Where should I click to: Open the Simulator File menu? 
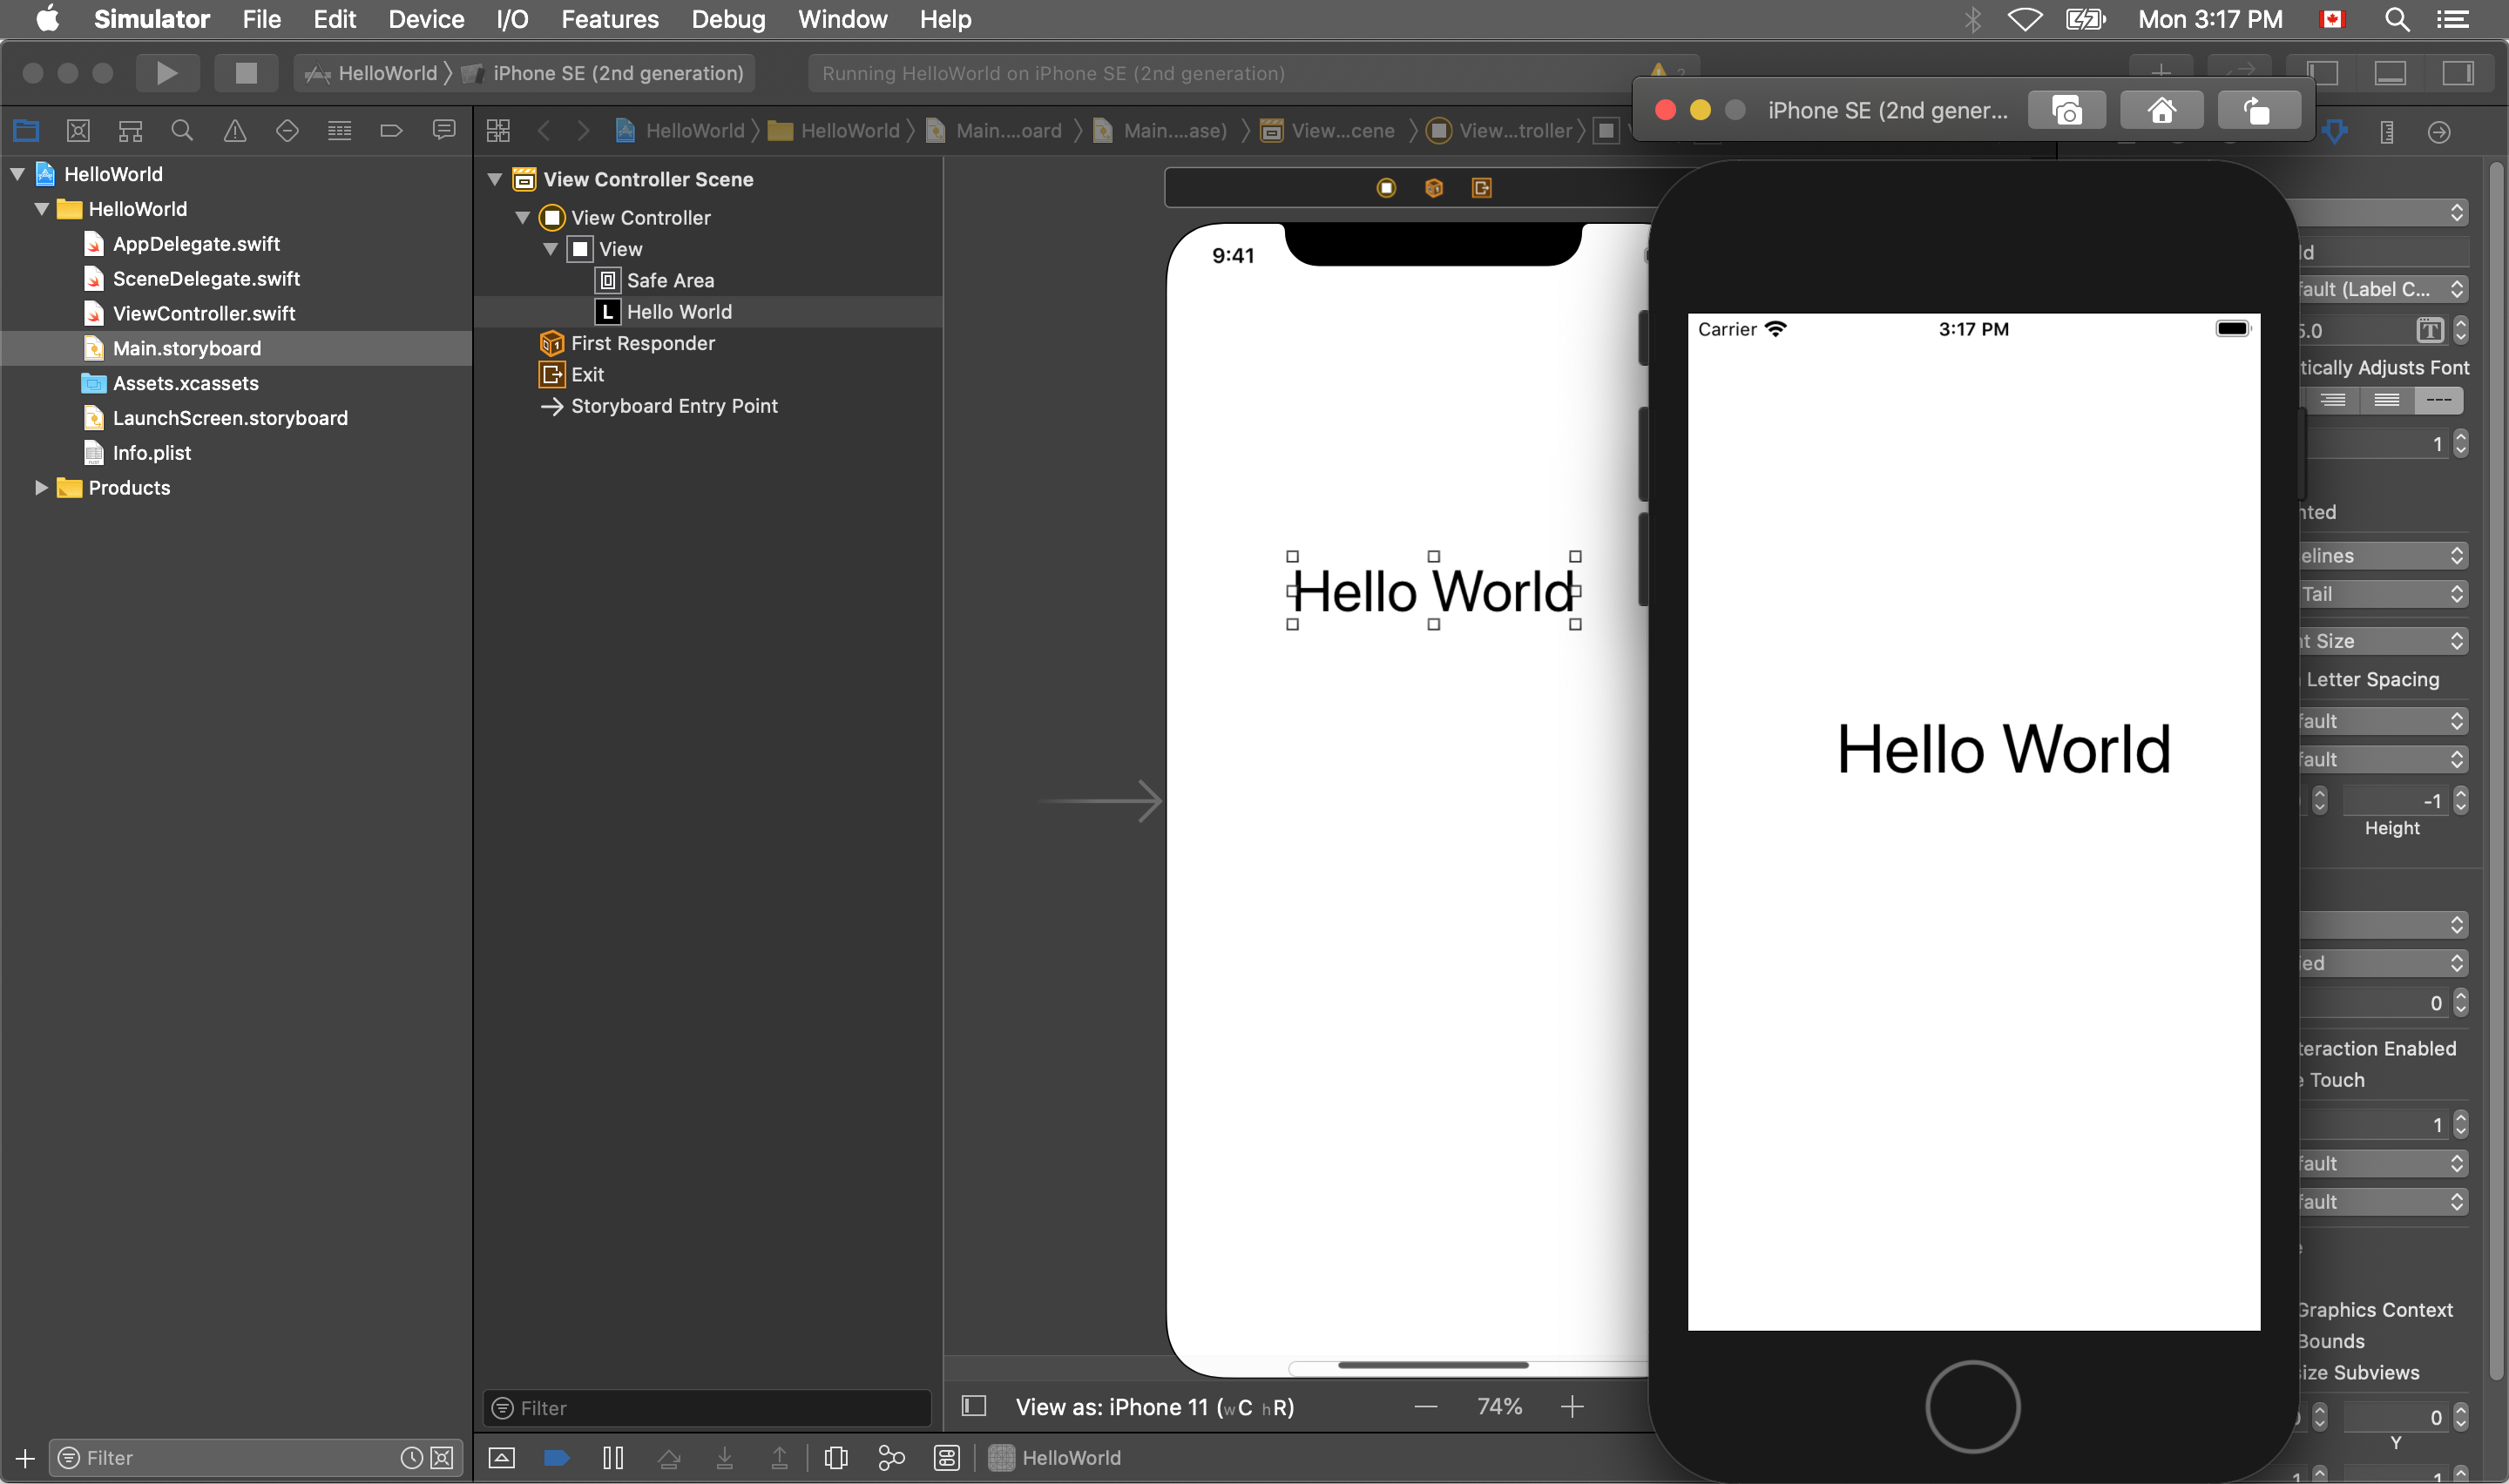point(261,19)
